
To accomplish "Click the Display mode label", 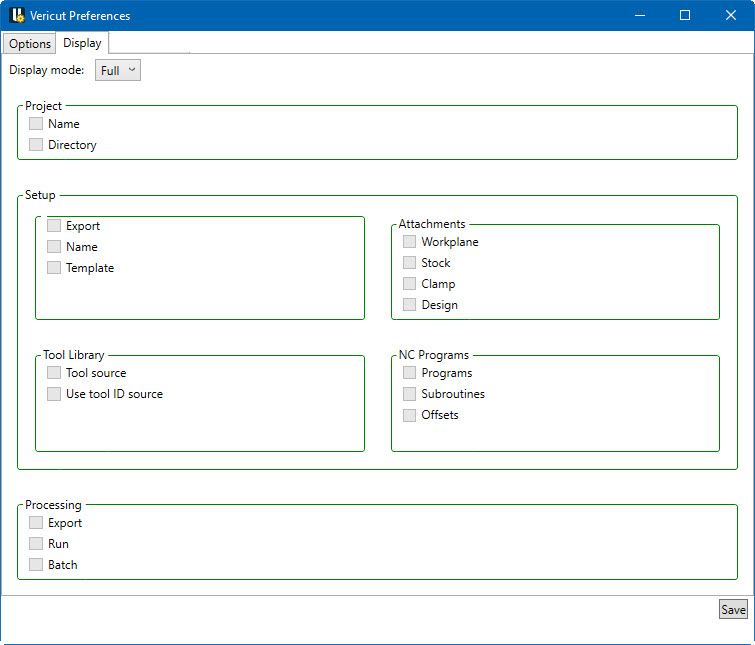I will (x=47, y=70).
